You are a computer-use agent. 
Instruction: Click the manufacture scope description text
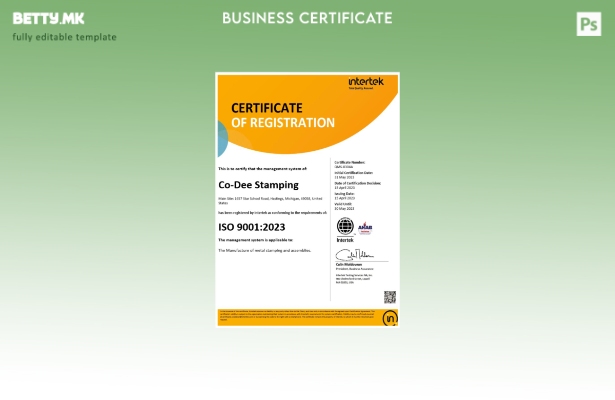(264, 250)
